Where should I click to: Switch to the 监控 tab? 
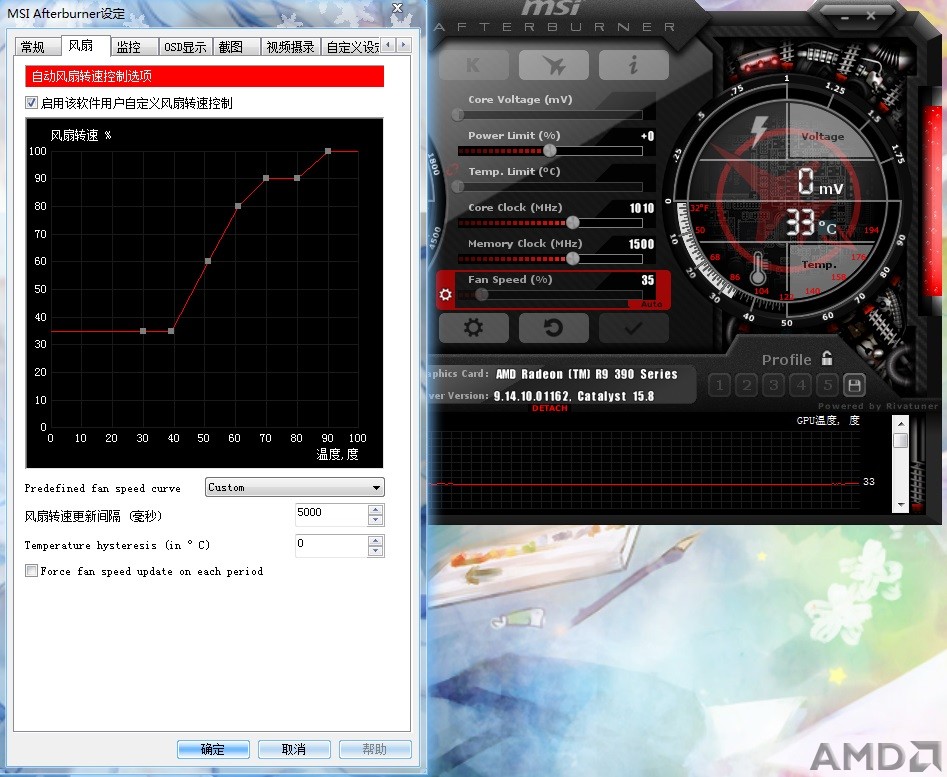click(134, 47)
